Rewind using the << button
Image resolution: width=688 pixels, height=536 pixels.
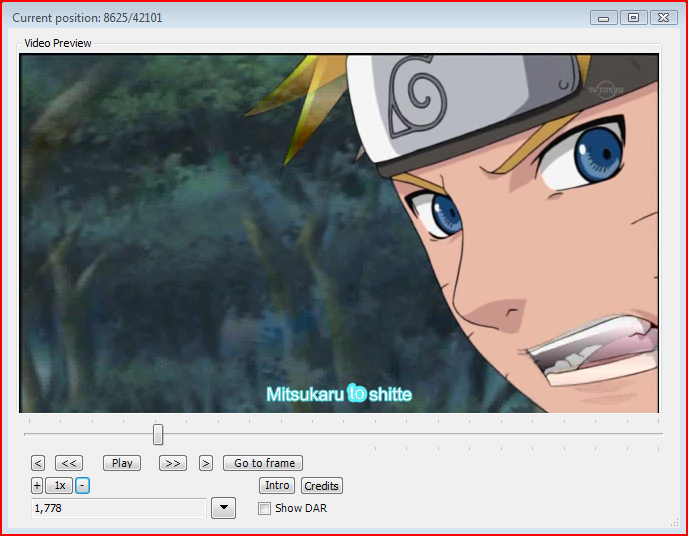(x=69, y=463)
